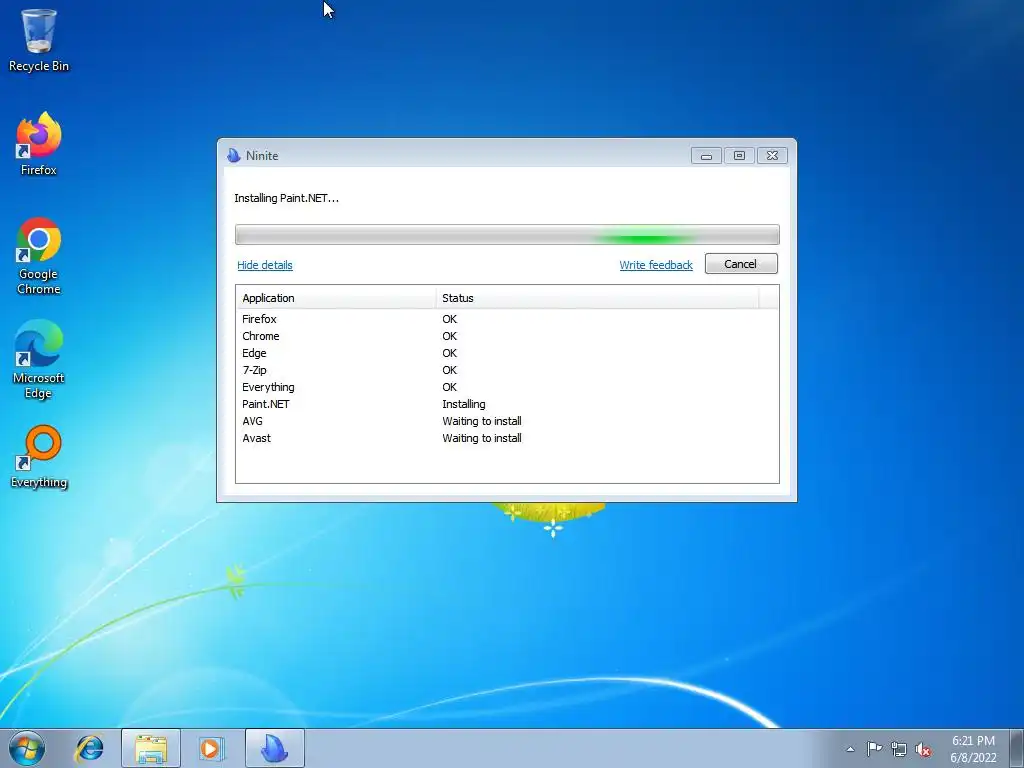Screen dimensions: 1024x768
Task: Close the Ninite window
Action: click(772, 155)
